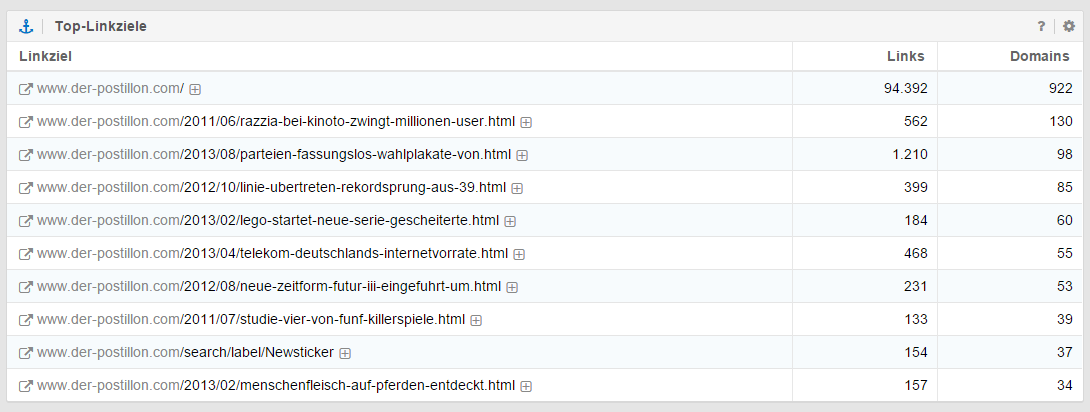Sort by the Links column header

(905, 56)
